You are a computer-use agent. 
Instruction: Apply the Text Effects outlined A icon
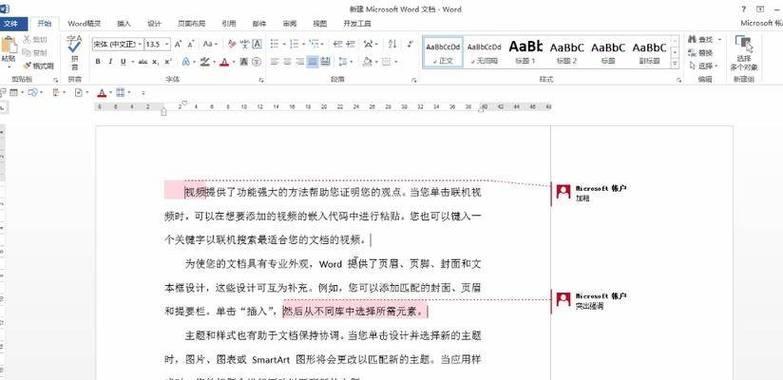click(x=186, y=62)
